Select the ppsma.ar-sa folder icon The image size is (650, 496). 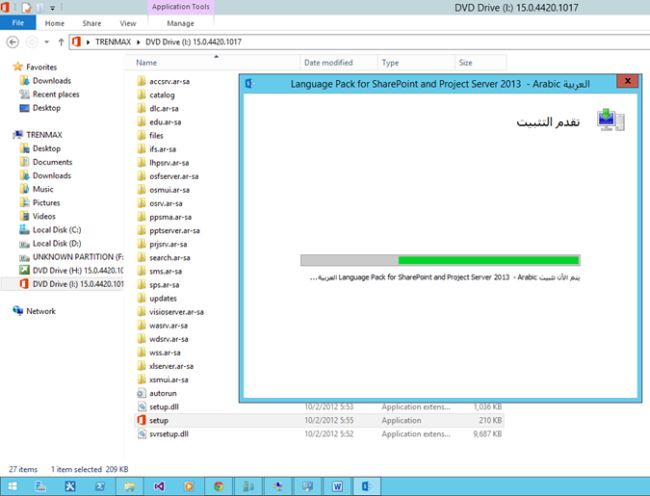141,217
